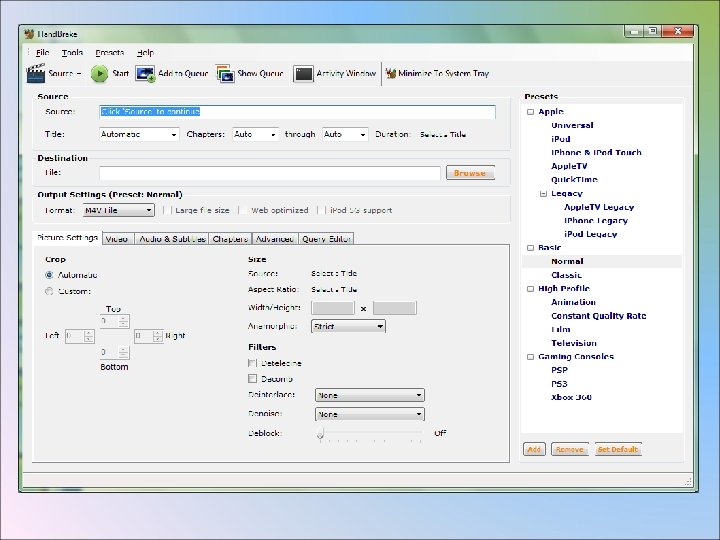Select the Xbox 360 preset
The width and height of the screenshot is (720, 540).
click(571, 397)
